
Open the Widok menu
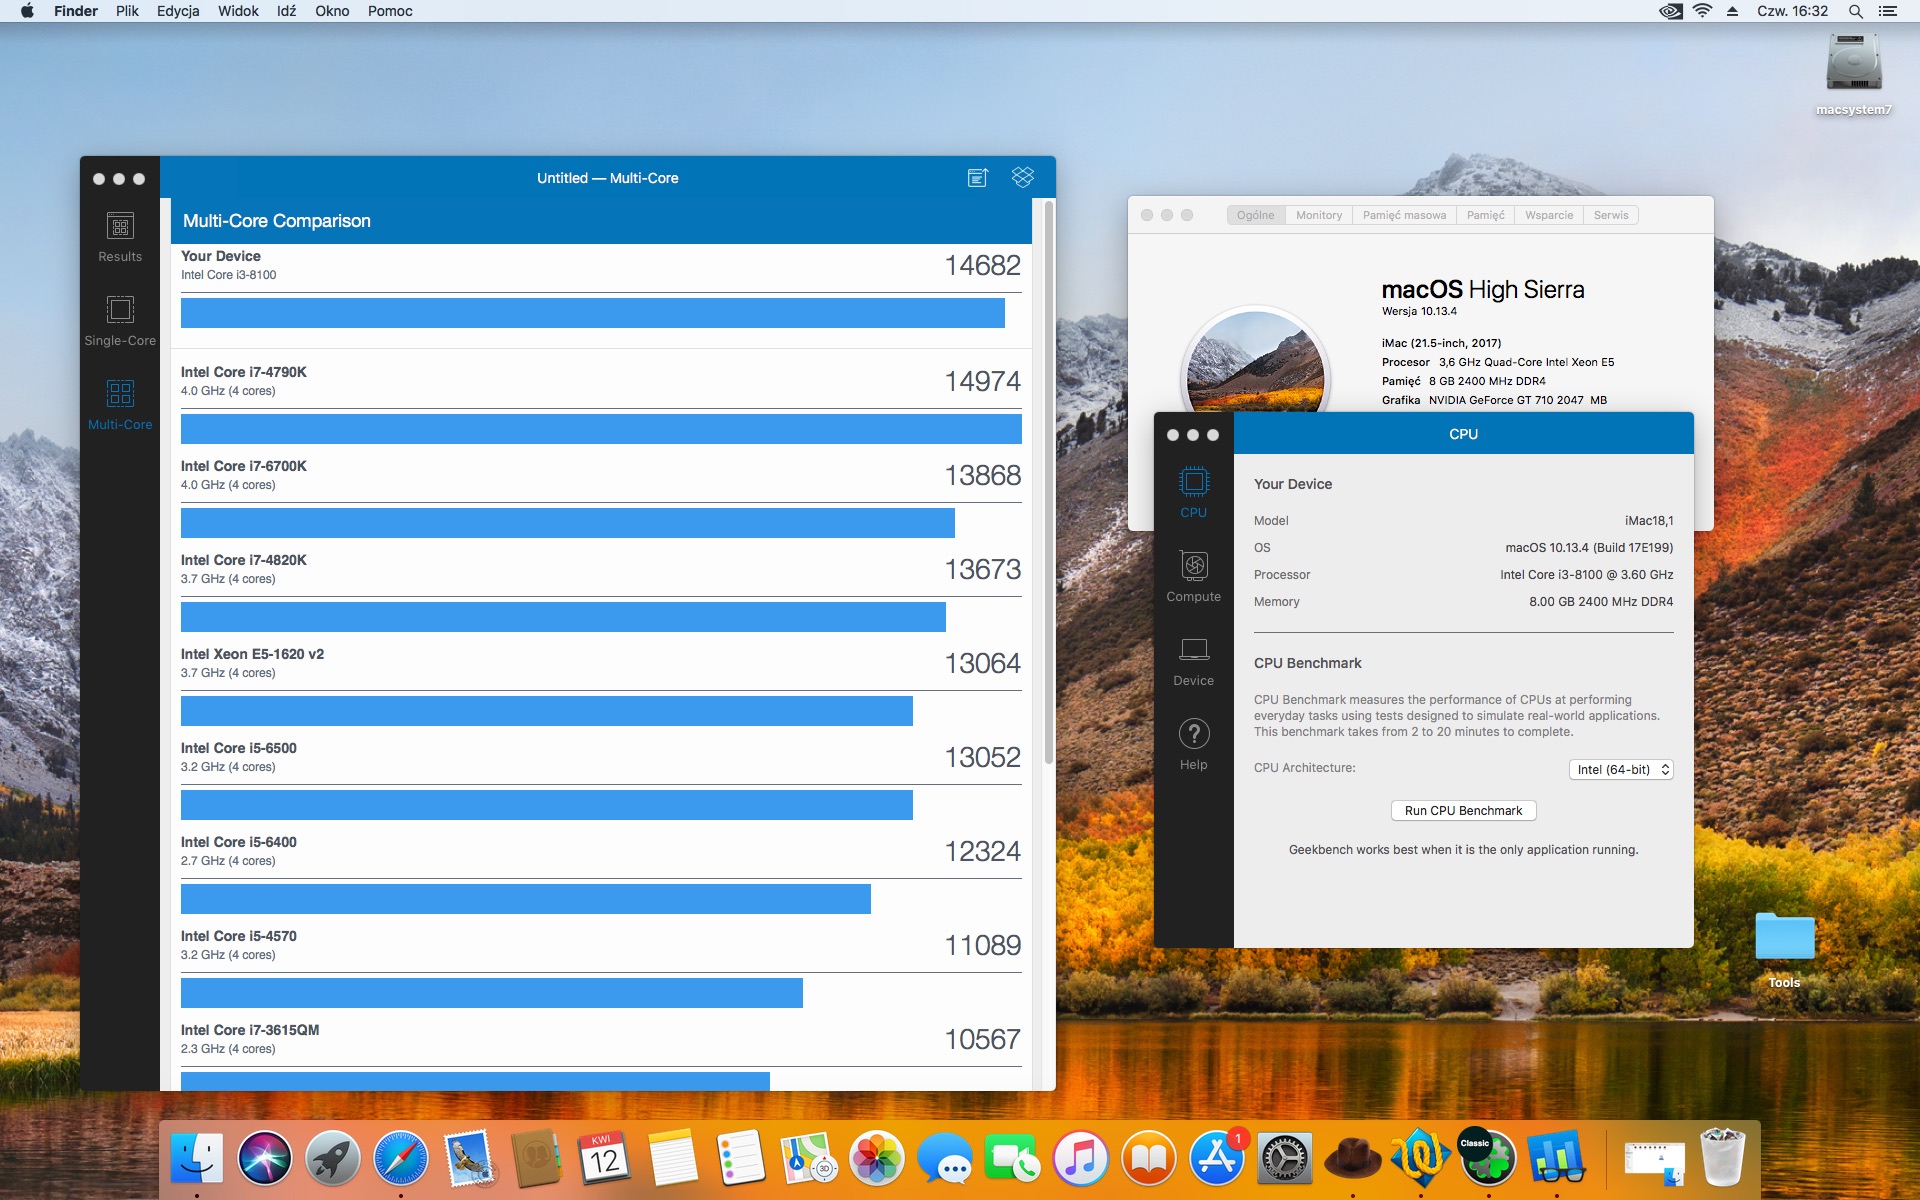click(x=238, y=11)
